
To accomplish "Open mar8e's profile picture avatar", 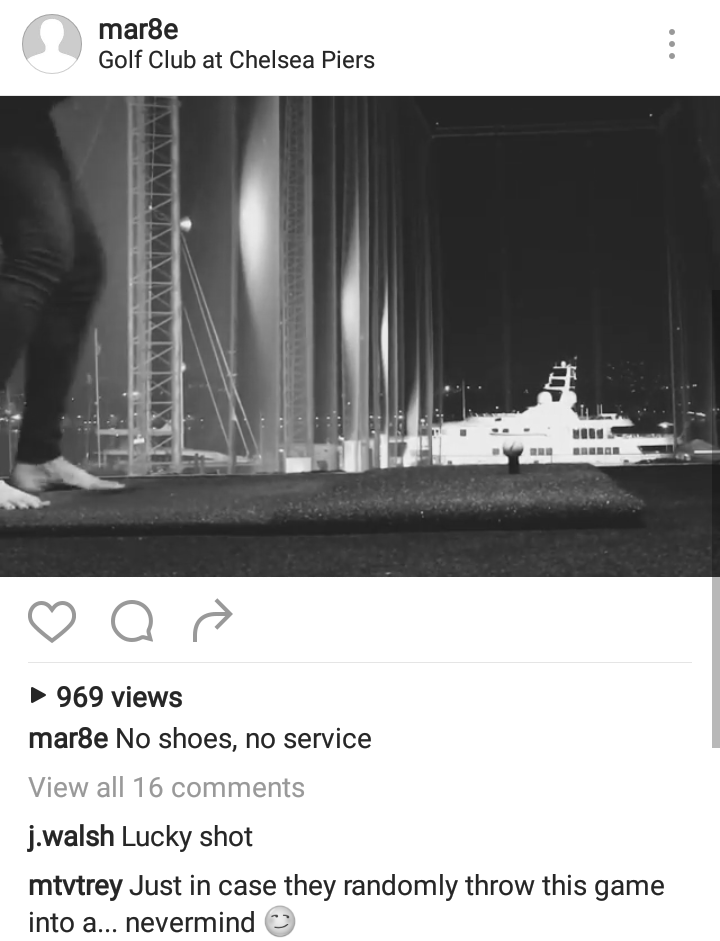I will [x=52, y=44].
